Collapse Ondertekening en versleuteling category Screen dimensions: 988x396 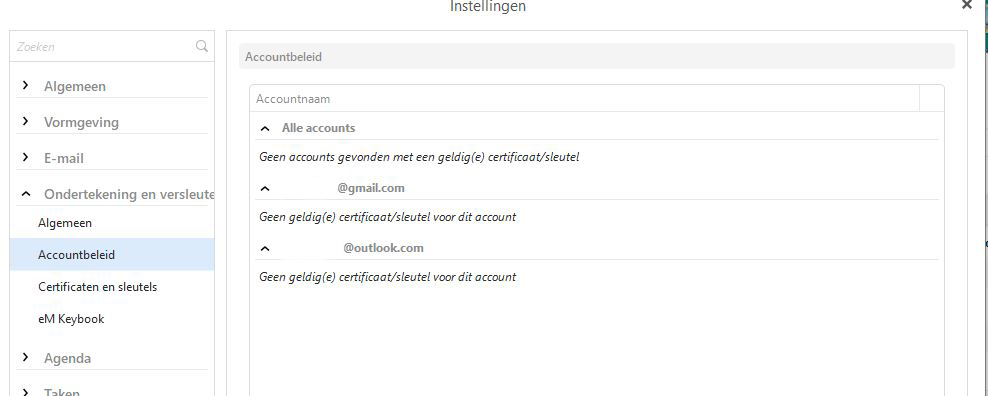[25, 194]
